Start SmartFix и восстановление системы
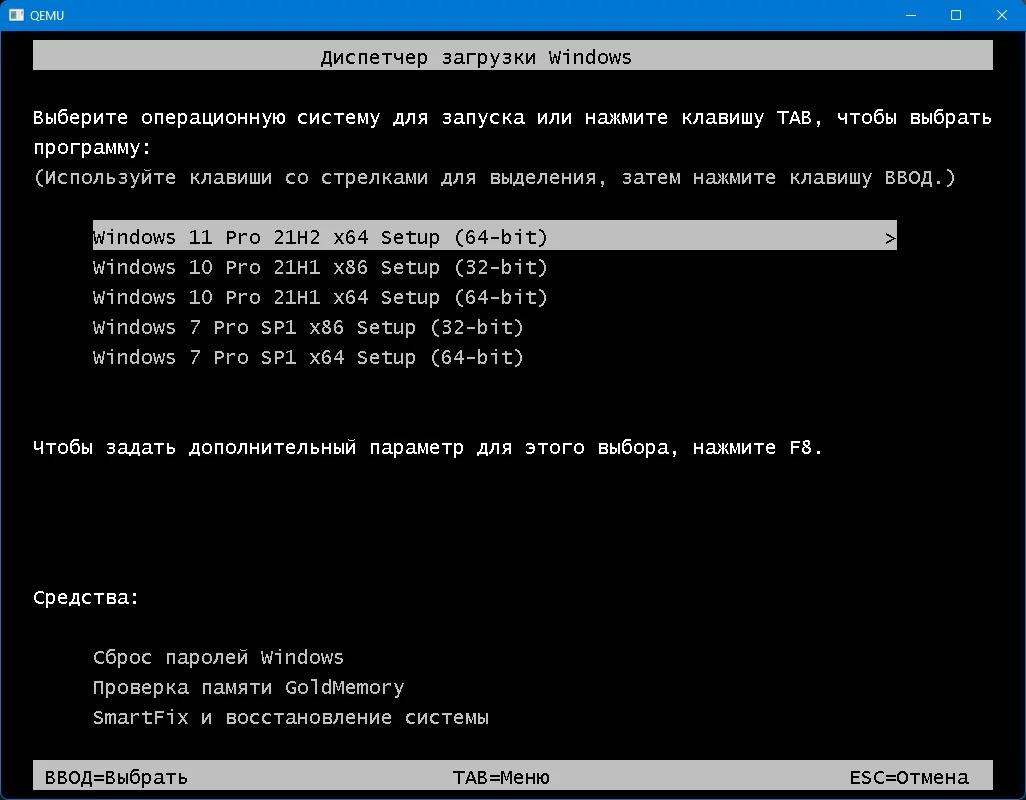The image size is (1026, 800). pos(291,717)
